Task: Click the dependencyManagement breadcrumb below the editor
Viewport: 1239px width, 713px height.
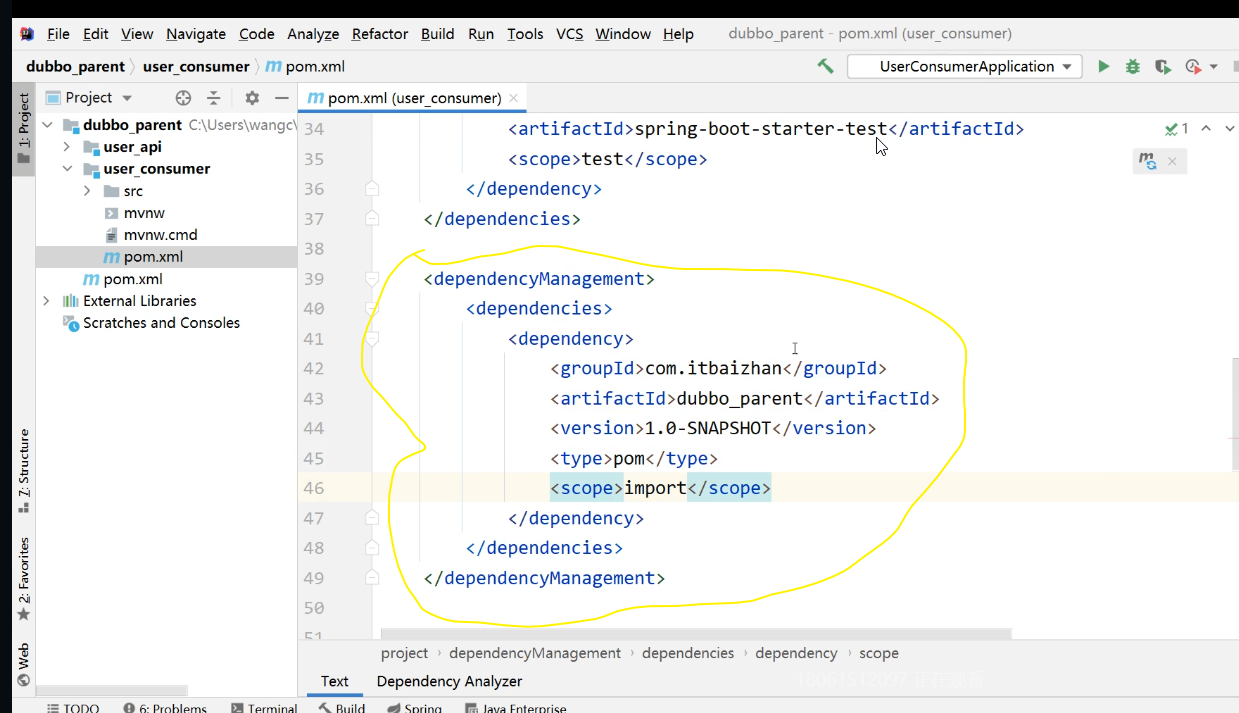Action: pos(535,653)
